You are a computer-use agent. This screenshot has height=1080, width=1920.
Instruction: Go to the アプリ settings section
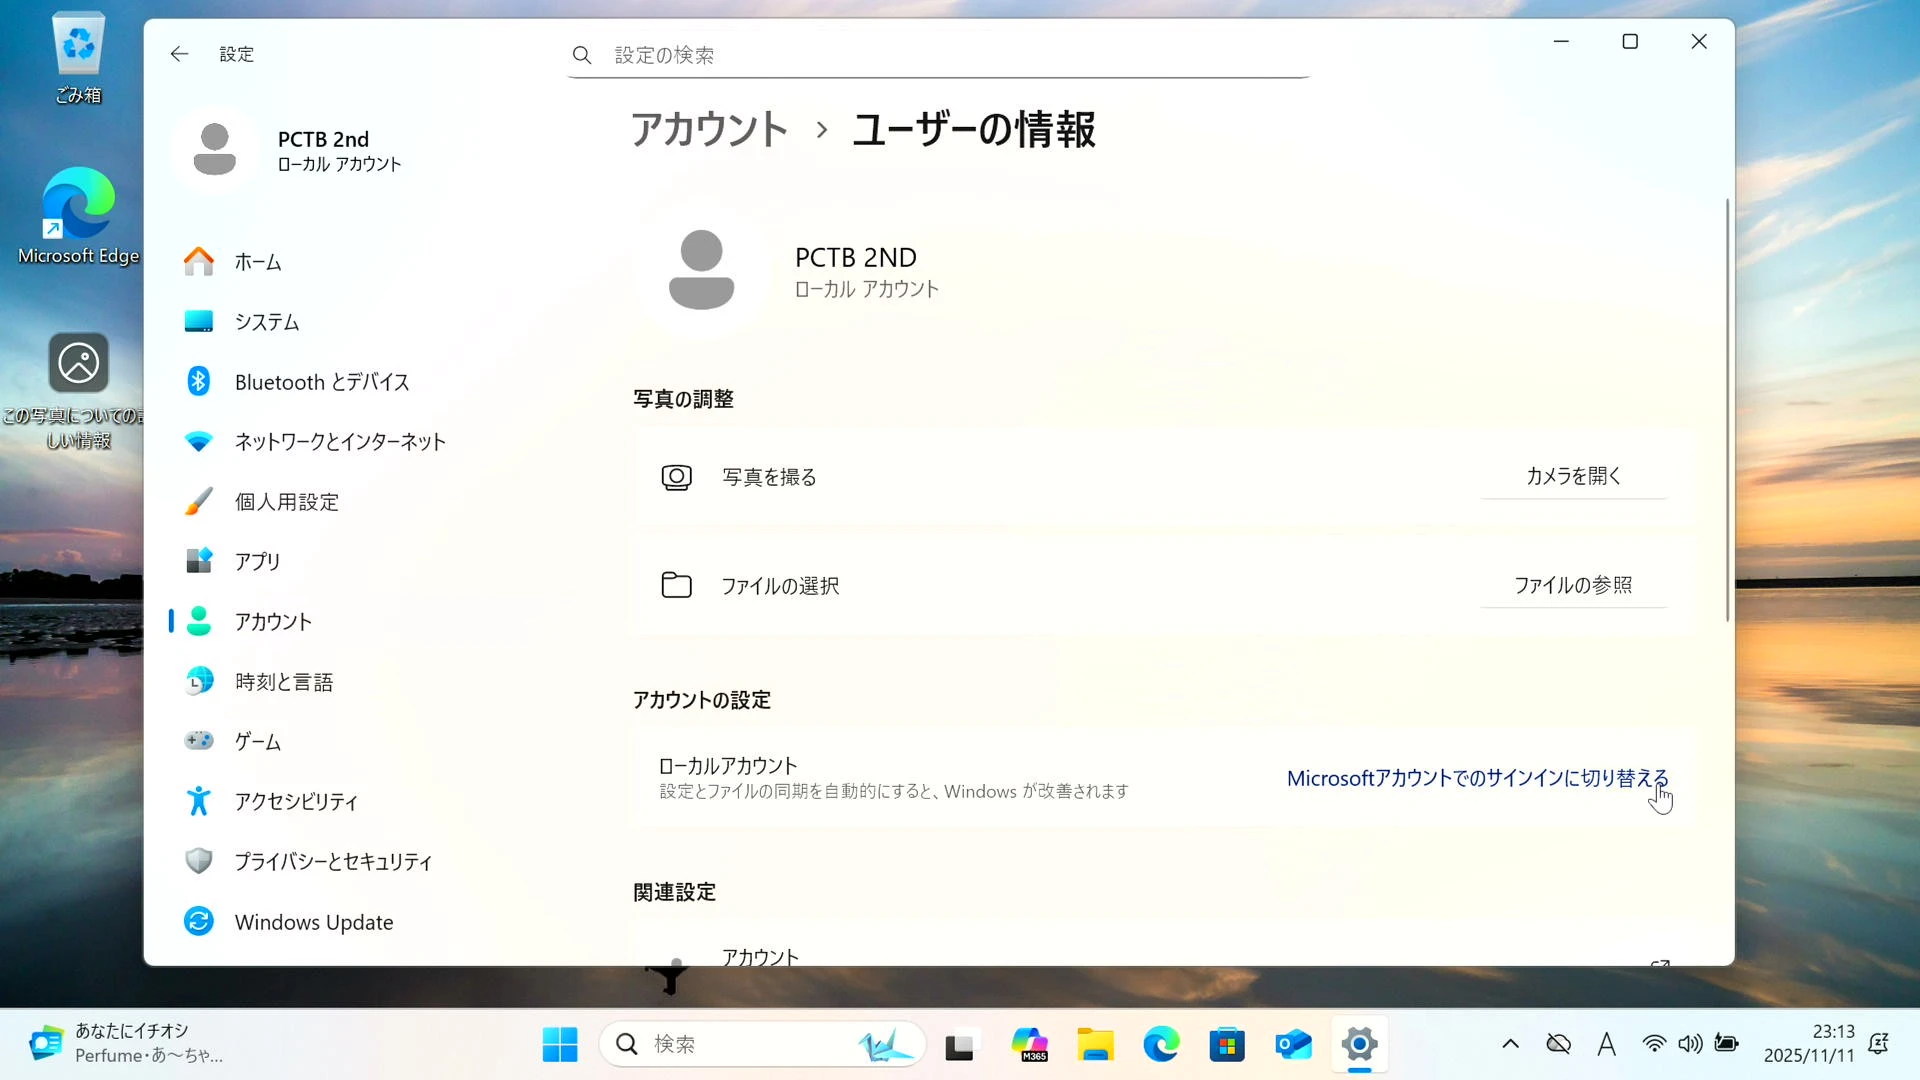tap(257, 562)
